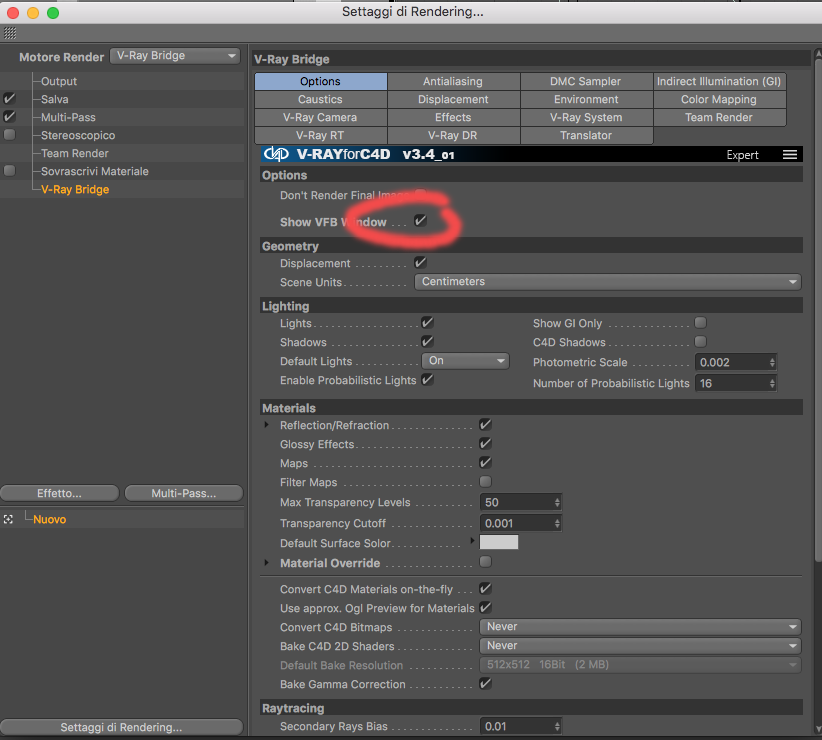Viewport: 822px width, 740px height.
Task: Expand the Material Override disclosure triangle
Action: point(266,562)
